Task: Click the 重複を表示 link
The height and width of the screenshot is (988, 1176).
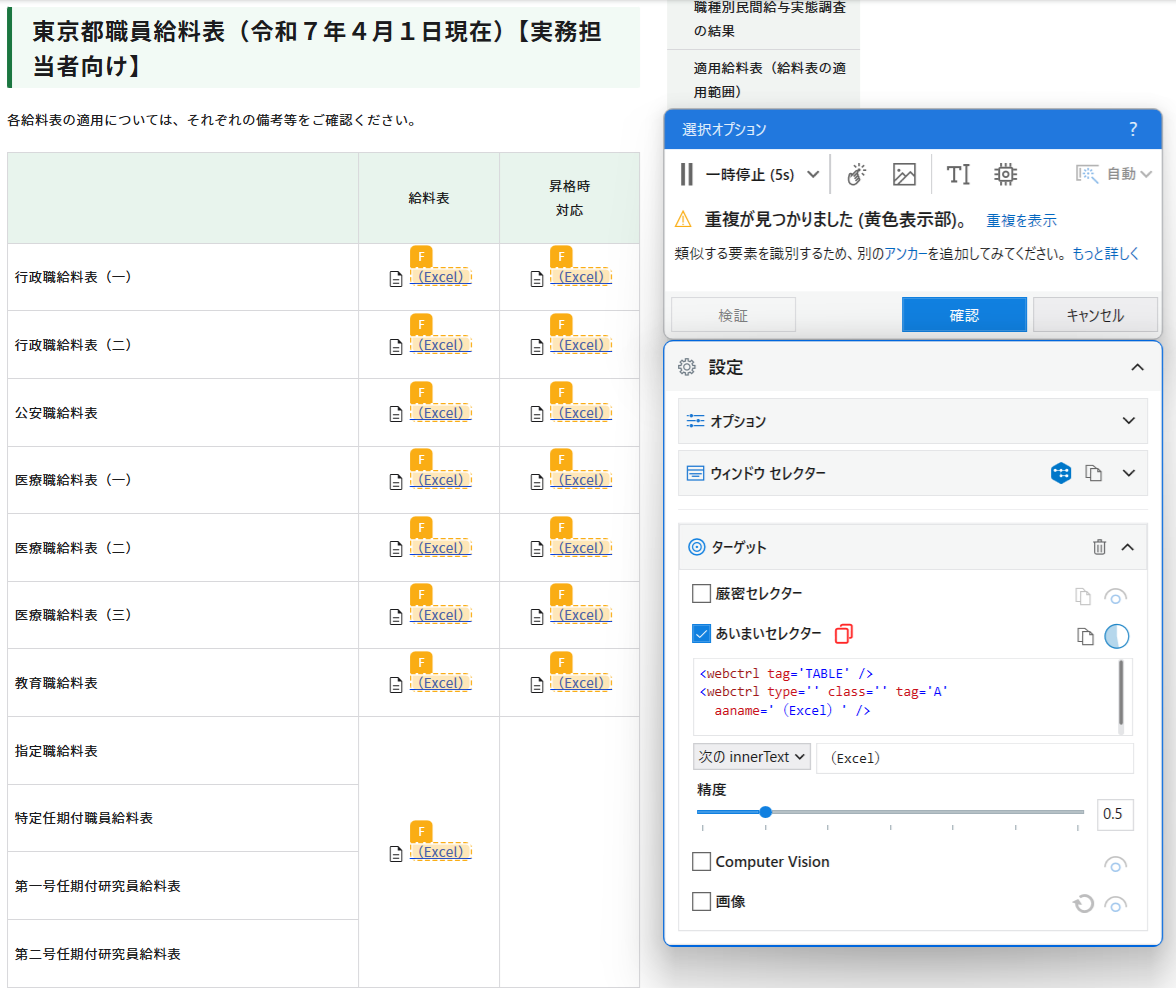Action: pyautogui.click(x=1021, y=221)
